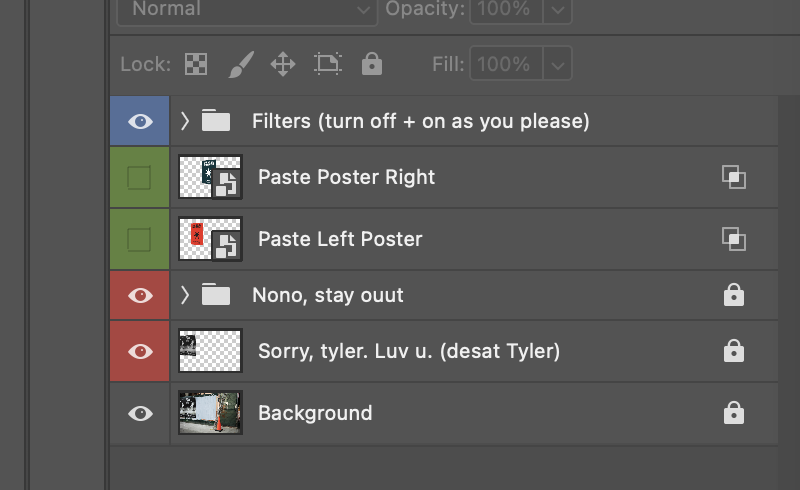Open the Normal blend mode dropdown
The width and height of the screenshot is (800, 490).
pos(245,10)
